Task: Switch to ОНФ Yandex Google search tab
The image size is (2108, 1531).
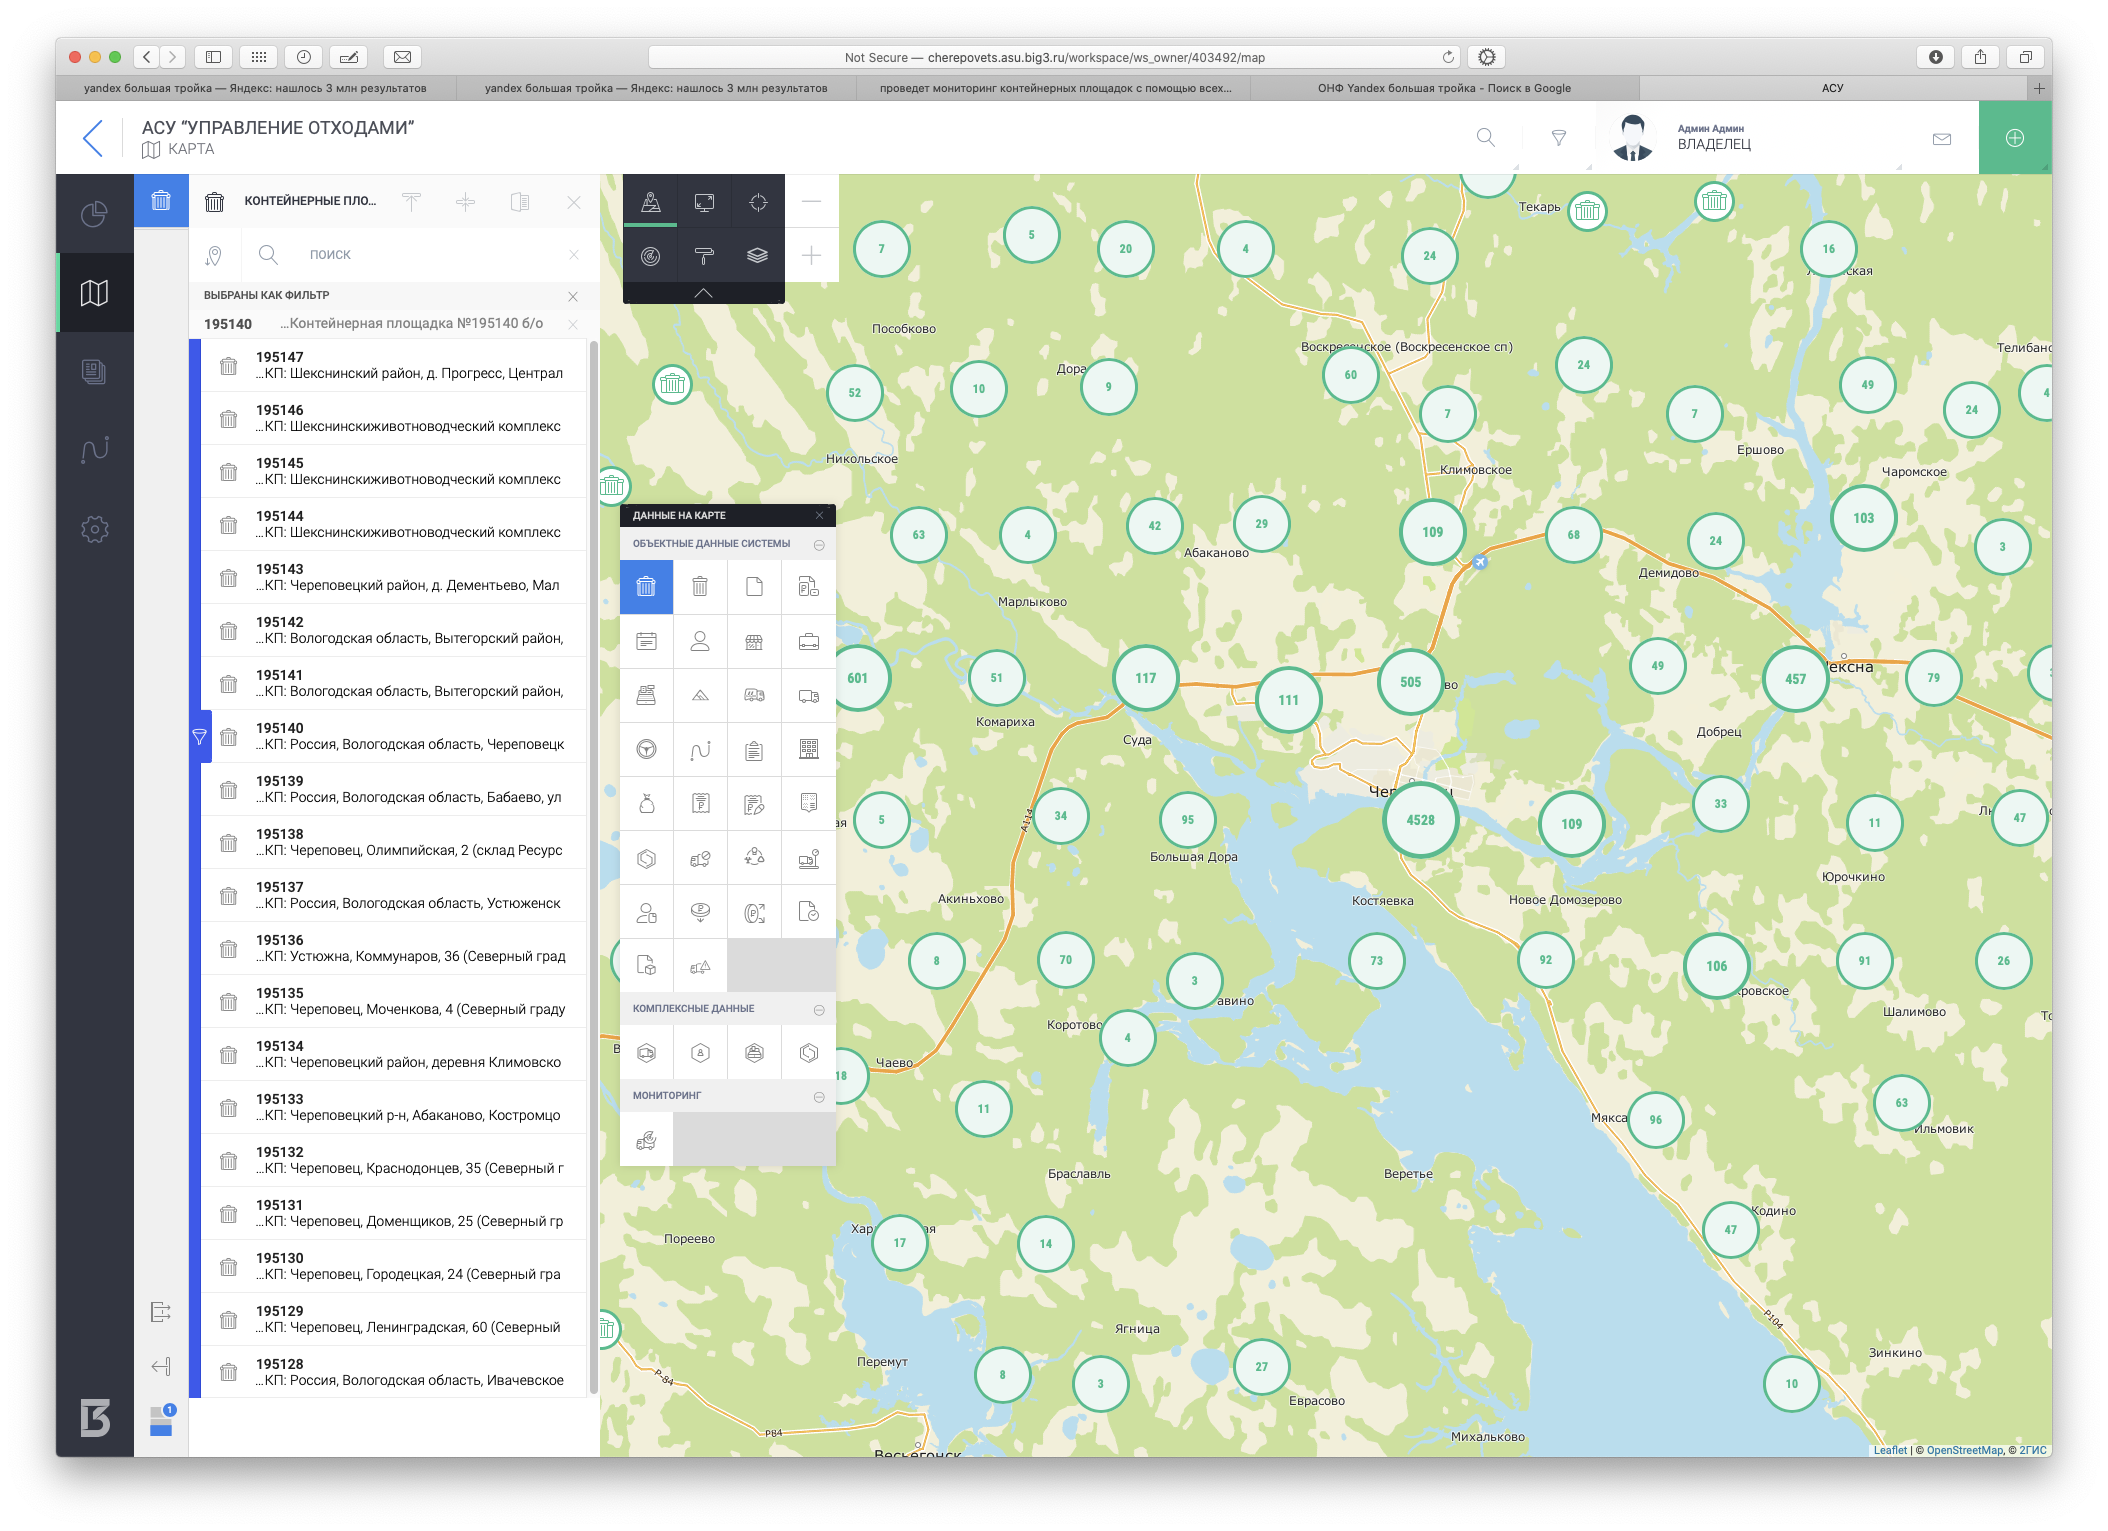Action: 1443,88
